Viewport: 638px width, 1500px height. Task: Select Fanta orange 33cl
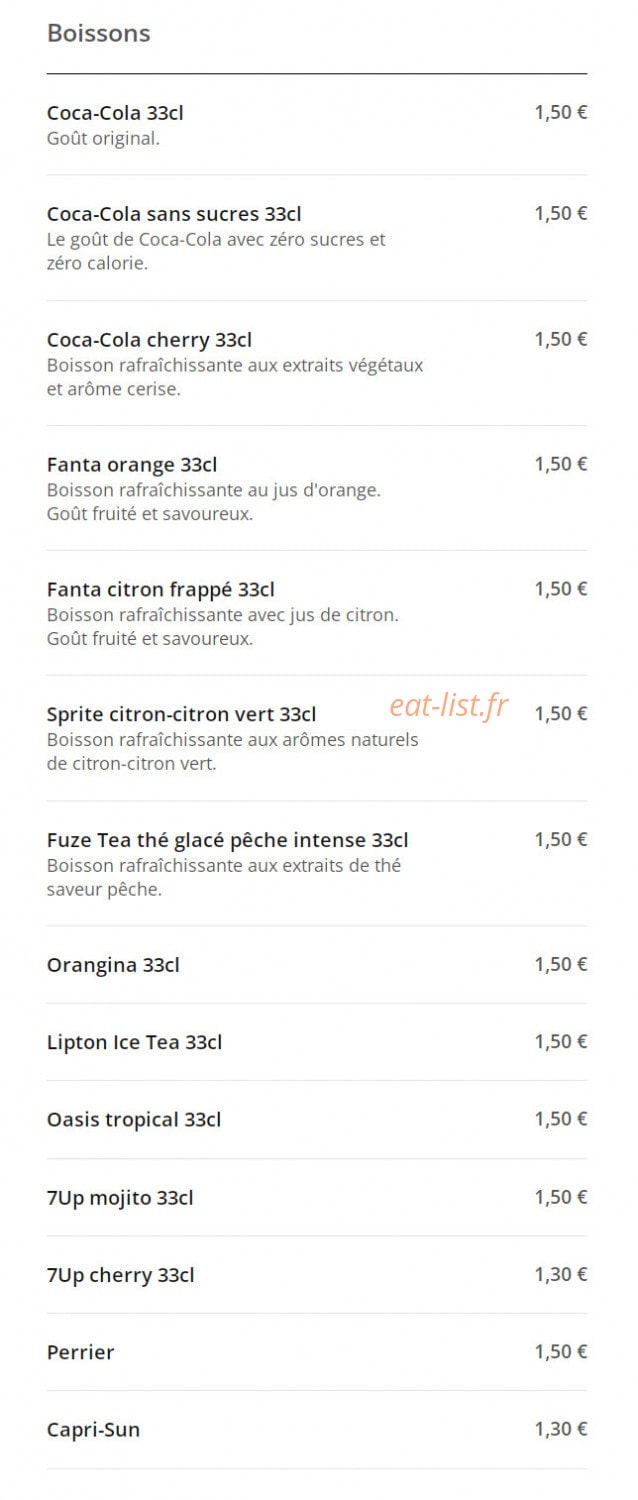coord(316,488)
